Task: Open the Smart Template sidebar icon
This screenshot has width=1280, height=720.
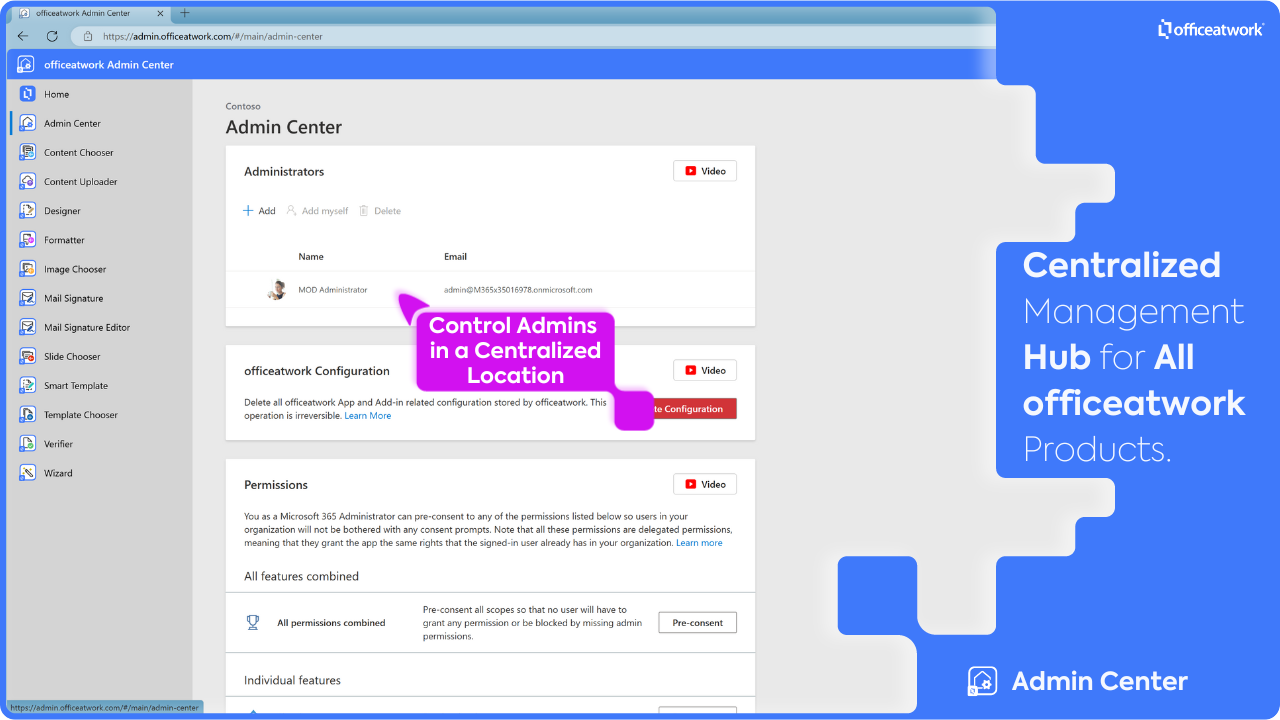Action: point(28,385)
